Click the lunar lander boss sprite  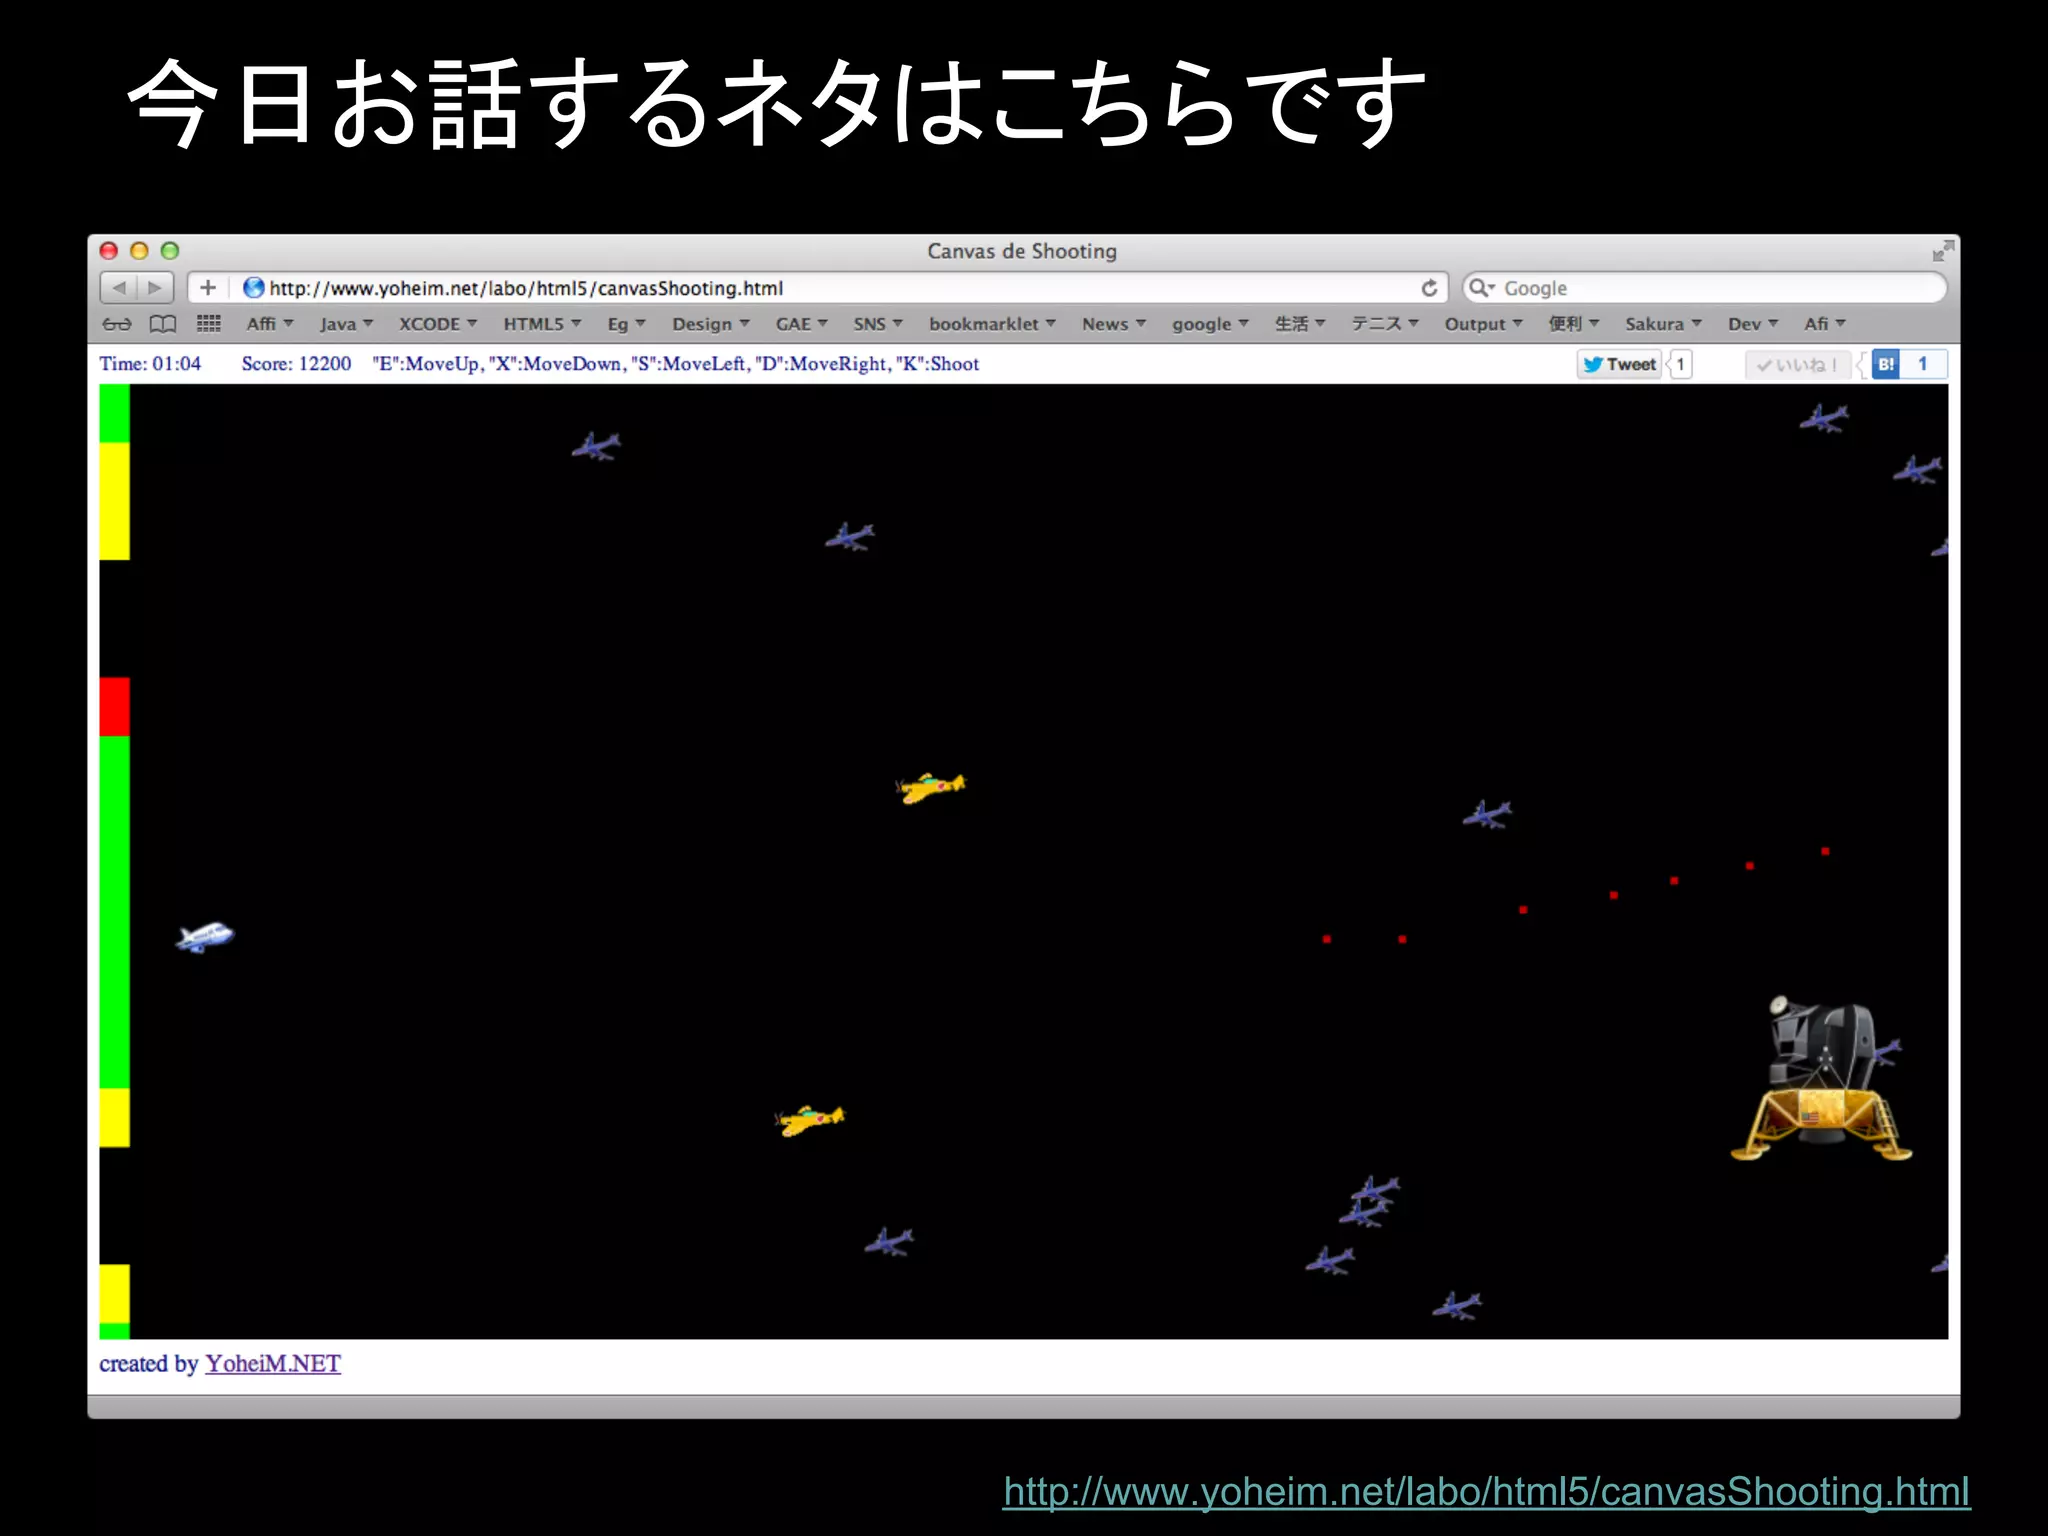(1821, 1078)
